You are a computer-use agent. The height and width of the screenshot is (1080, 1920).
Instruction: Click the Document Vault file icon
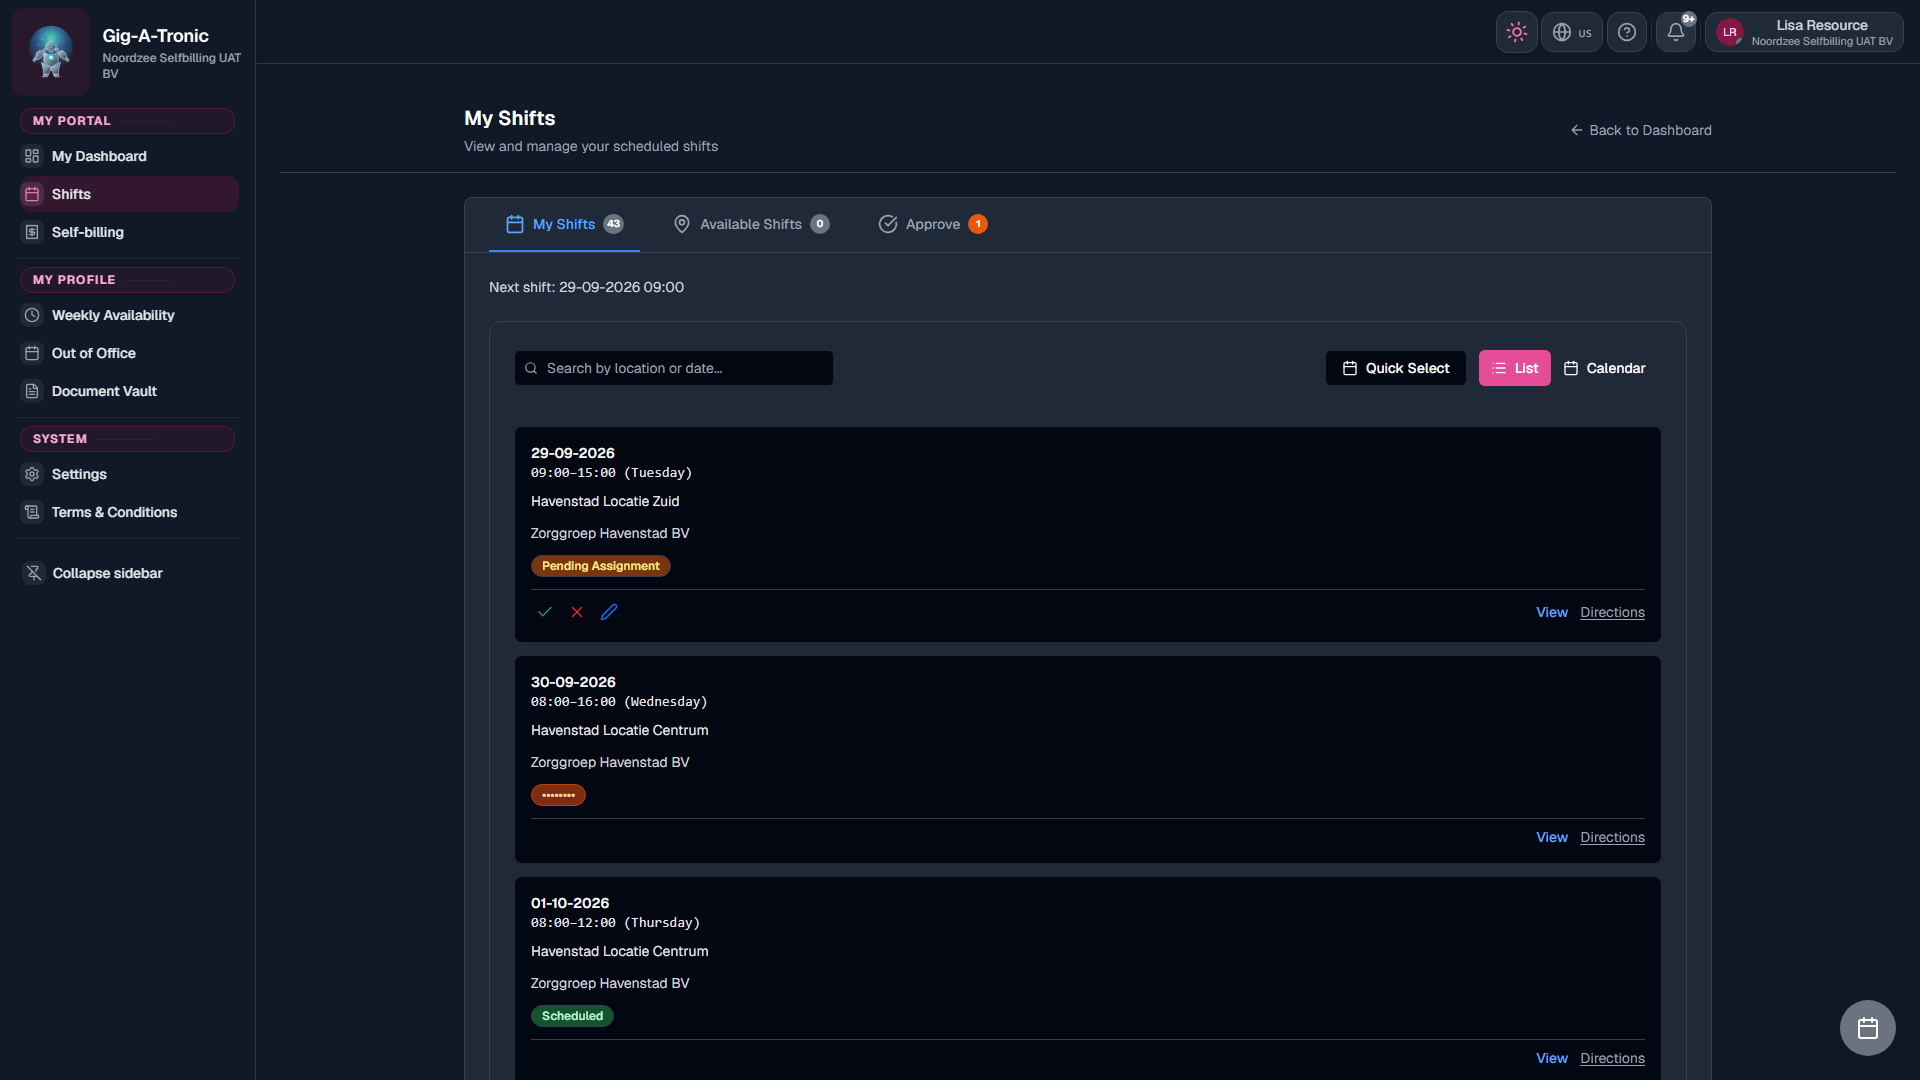(32, 391)
